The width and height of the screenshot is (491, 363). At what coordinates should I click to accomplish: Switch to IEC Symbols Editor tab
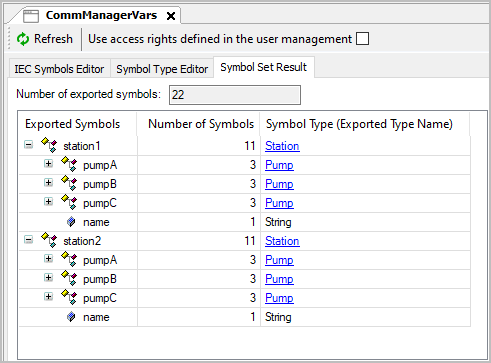pyautogui.click(x=59, y=69)
